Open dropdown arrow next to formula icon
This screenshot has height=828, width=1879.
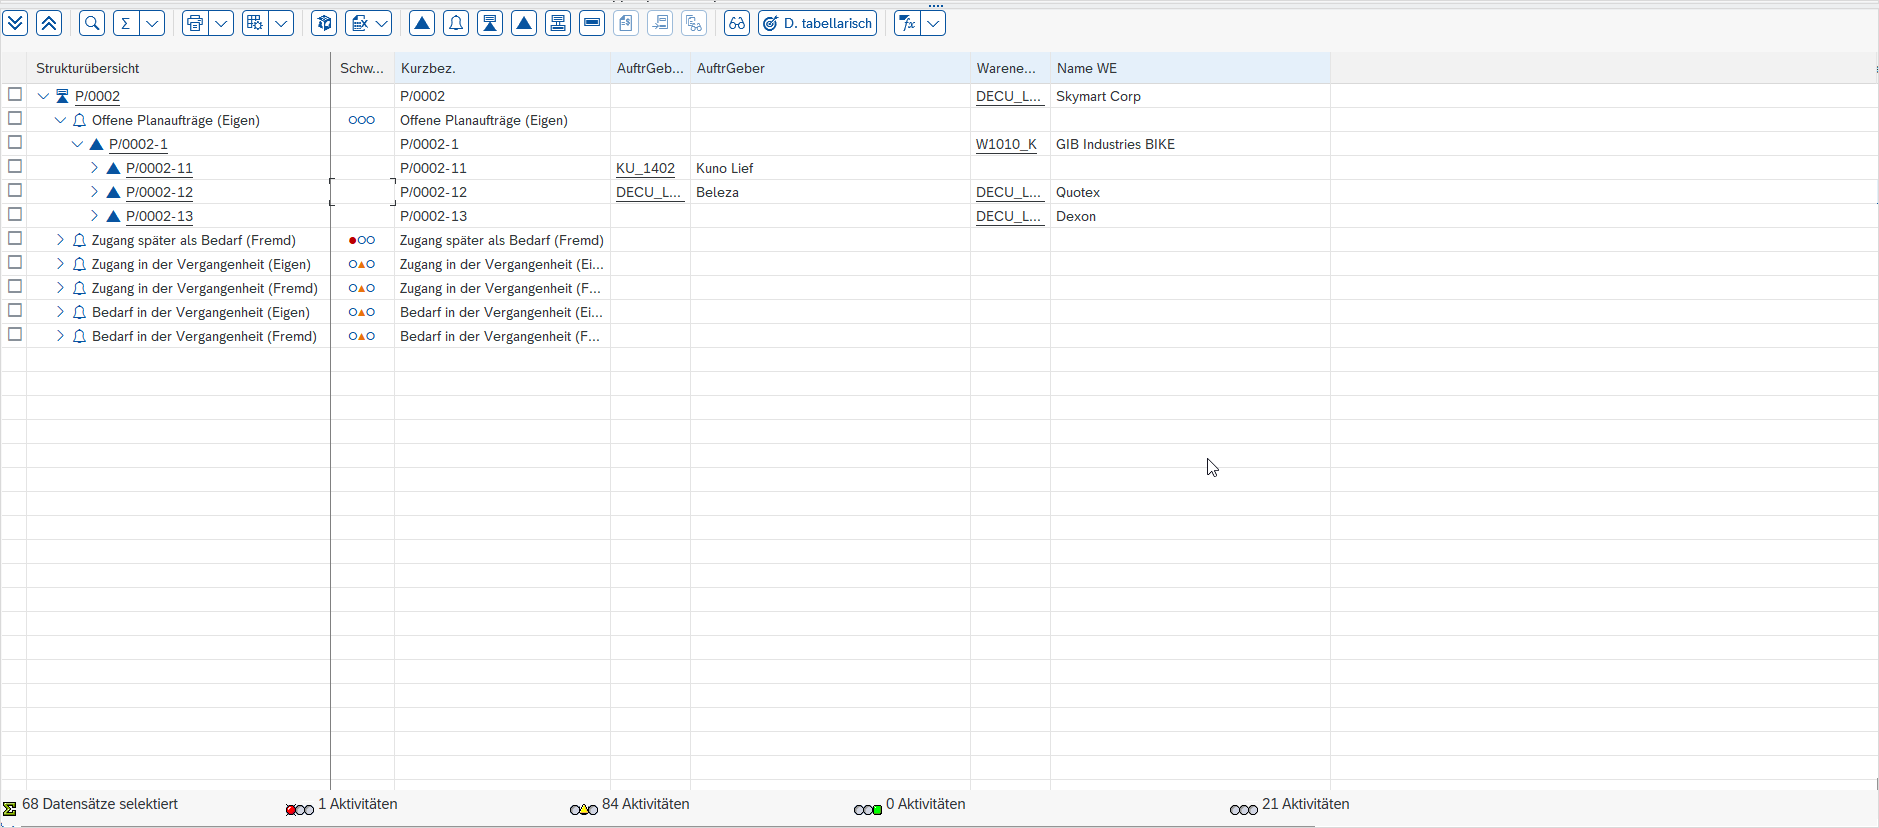point(933,23)
